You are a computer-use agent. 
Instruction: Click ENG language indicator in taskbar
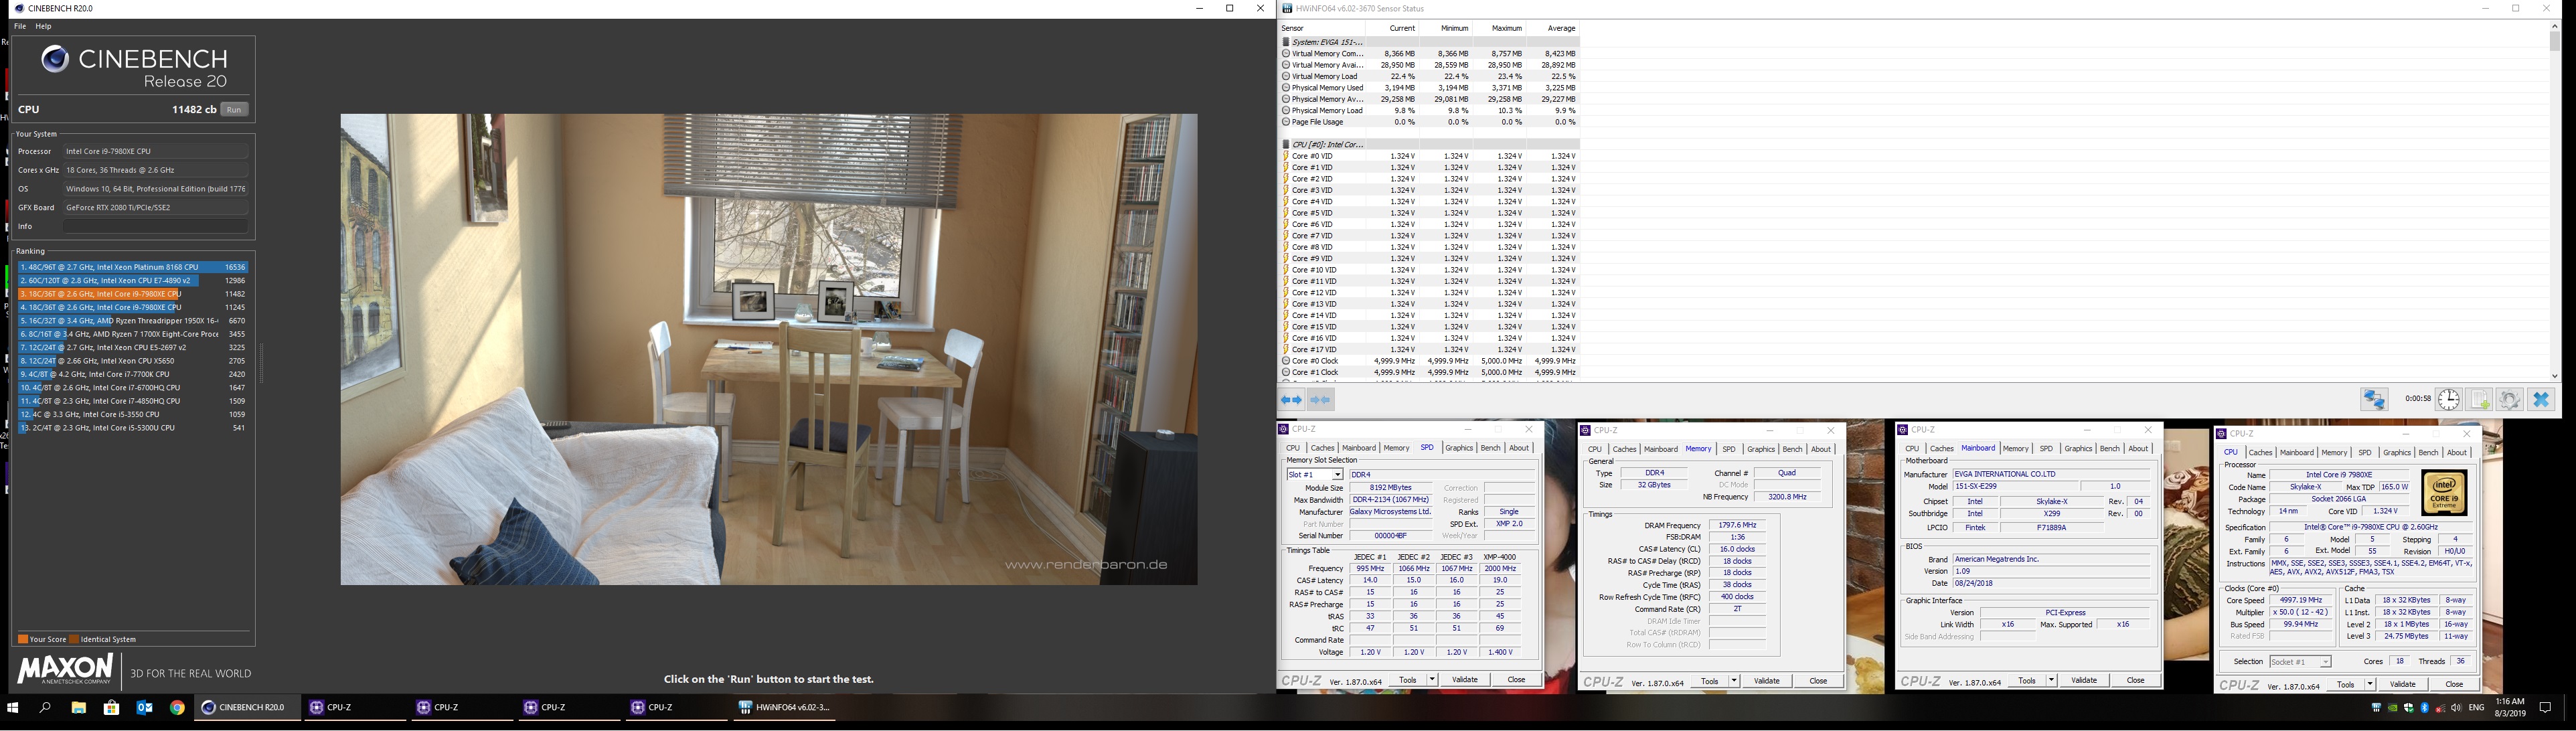(x=2476, y=708)
